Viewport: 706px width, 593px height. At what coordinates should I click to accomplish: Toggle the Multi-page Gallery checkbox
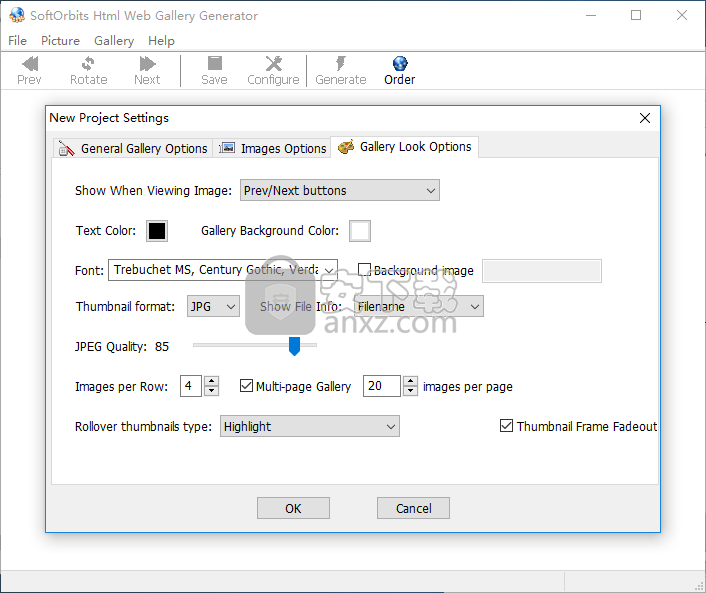(x=246, y=385)
